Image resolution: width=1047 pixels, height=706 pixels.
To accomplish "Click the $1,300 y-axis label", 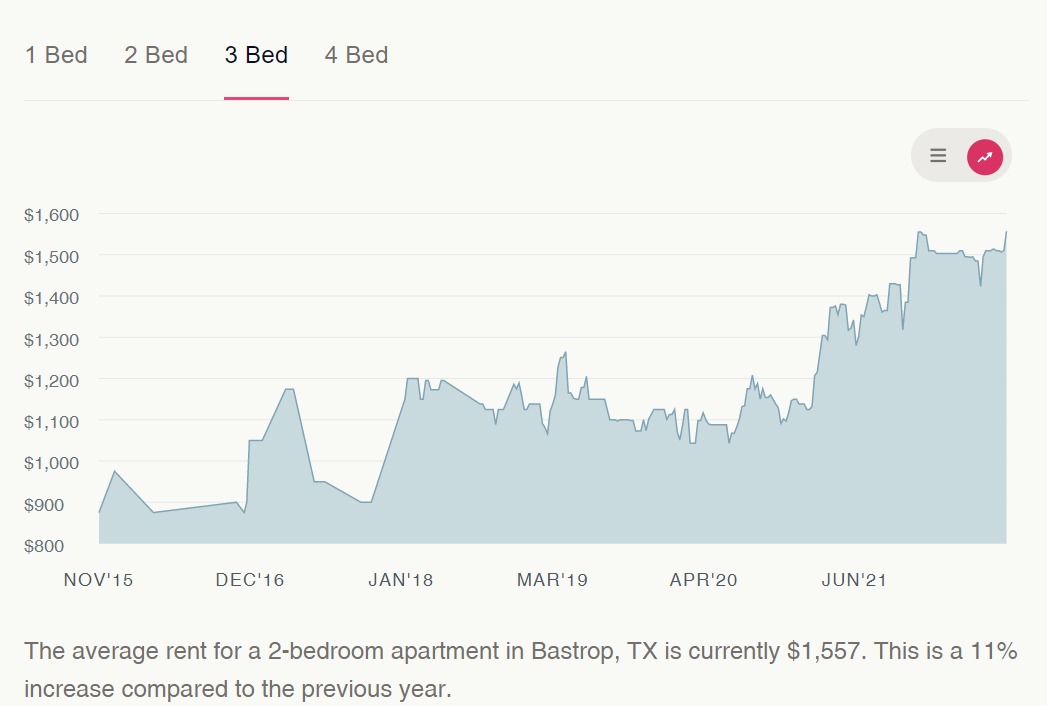I will point(51,339).
